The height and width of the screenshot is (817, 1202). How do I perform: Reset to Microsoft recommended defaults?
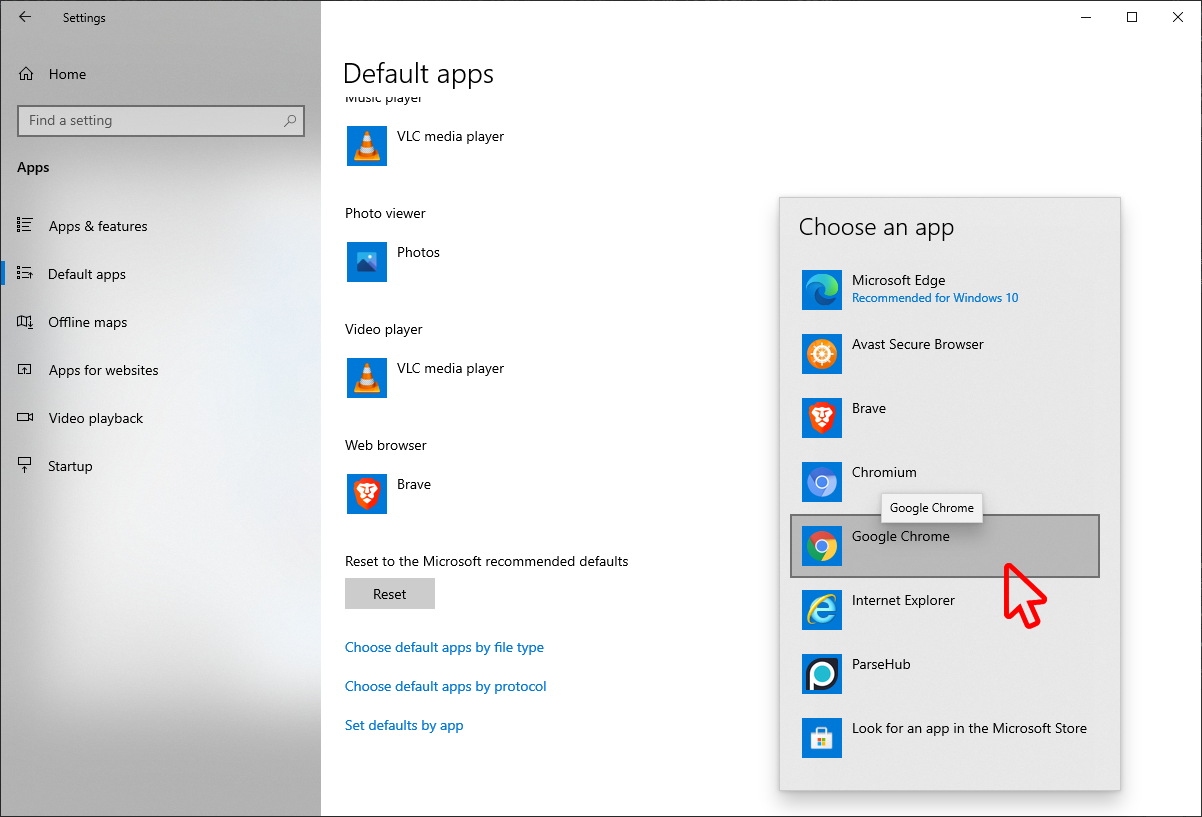pos(390,594)
